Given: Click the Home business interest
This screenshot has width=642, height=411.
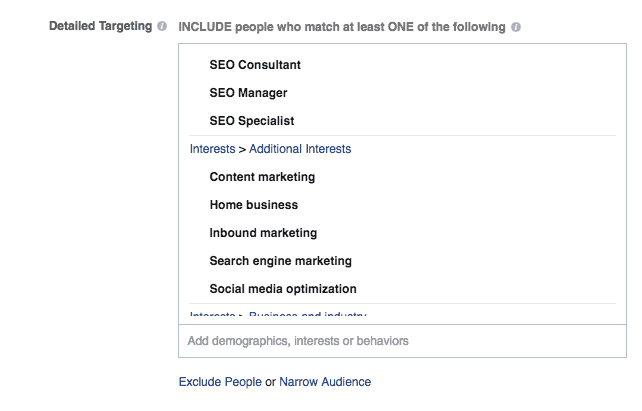Looking at the screenshot, I should pos(253,205).
